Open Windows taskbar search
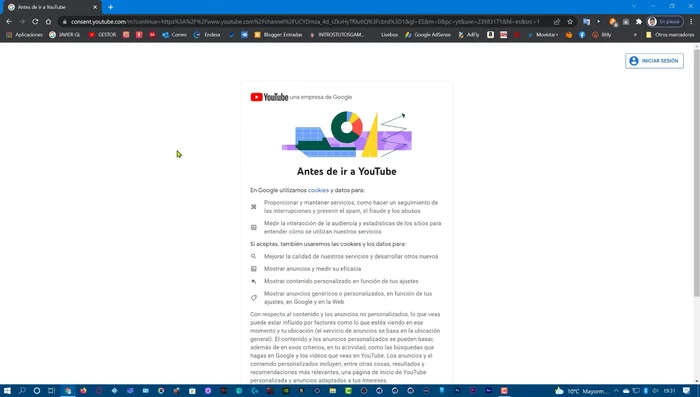700x397 pixels. click(22, 391)
